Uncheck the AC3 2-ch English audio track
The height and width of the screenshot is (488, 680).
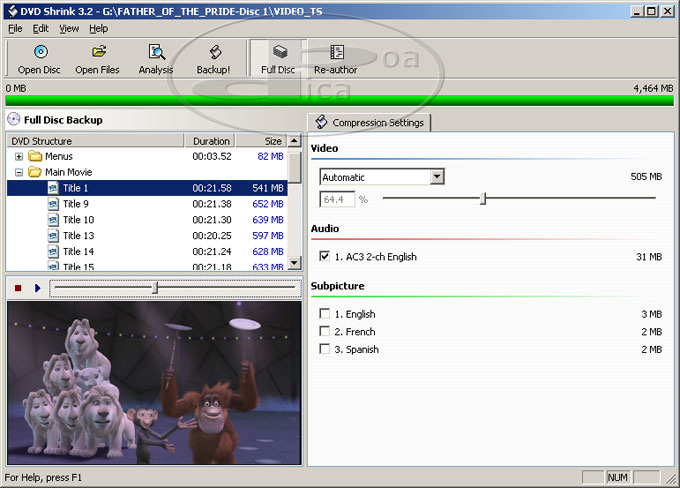pyautogui.click(x=324, y=257)
